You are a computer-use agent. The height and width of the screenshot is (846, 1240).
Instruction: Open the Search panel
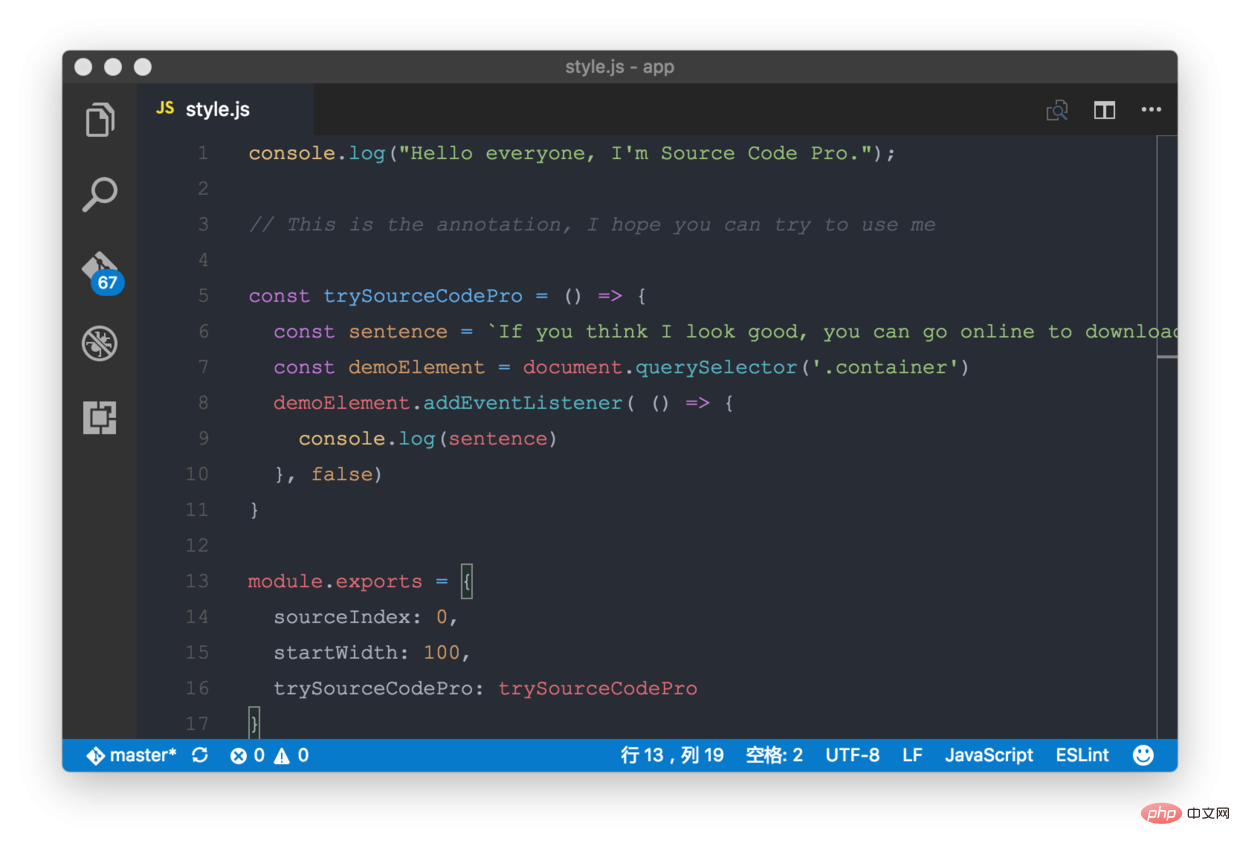click(x=99, y=195)
